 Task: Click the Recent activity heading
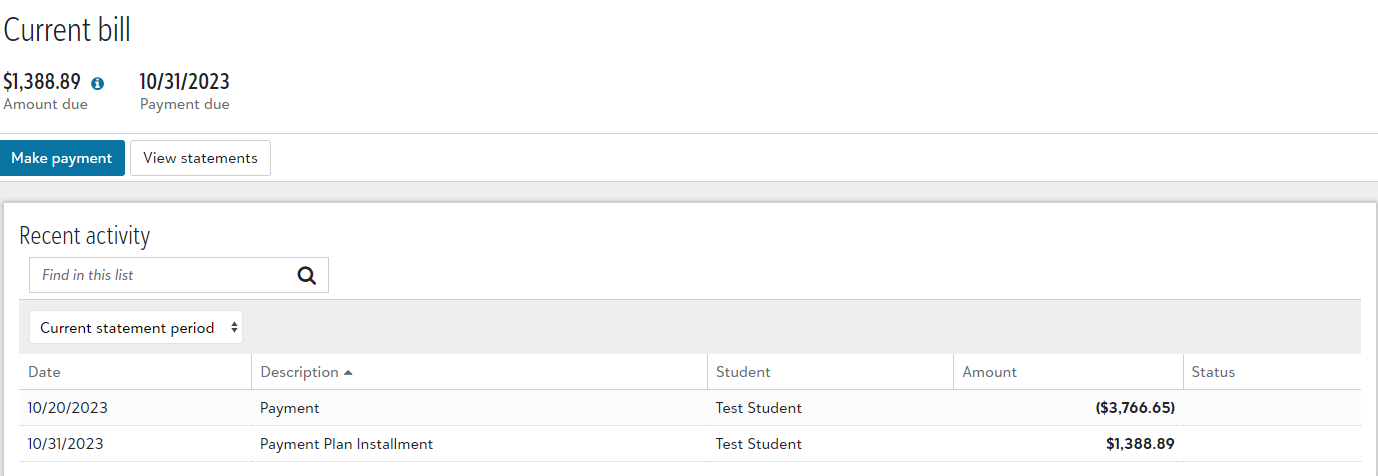point(85,236)
